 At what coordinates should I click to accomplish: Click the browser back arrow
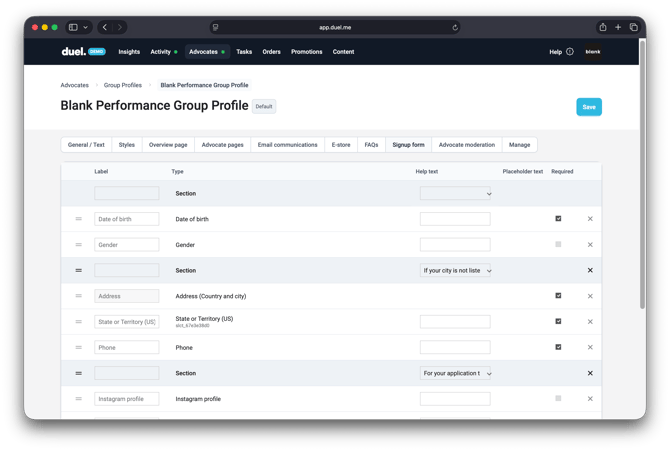click(105, 27)
